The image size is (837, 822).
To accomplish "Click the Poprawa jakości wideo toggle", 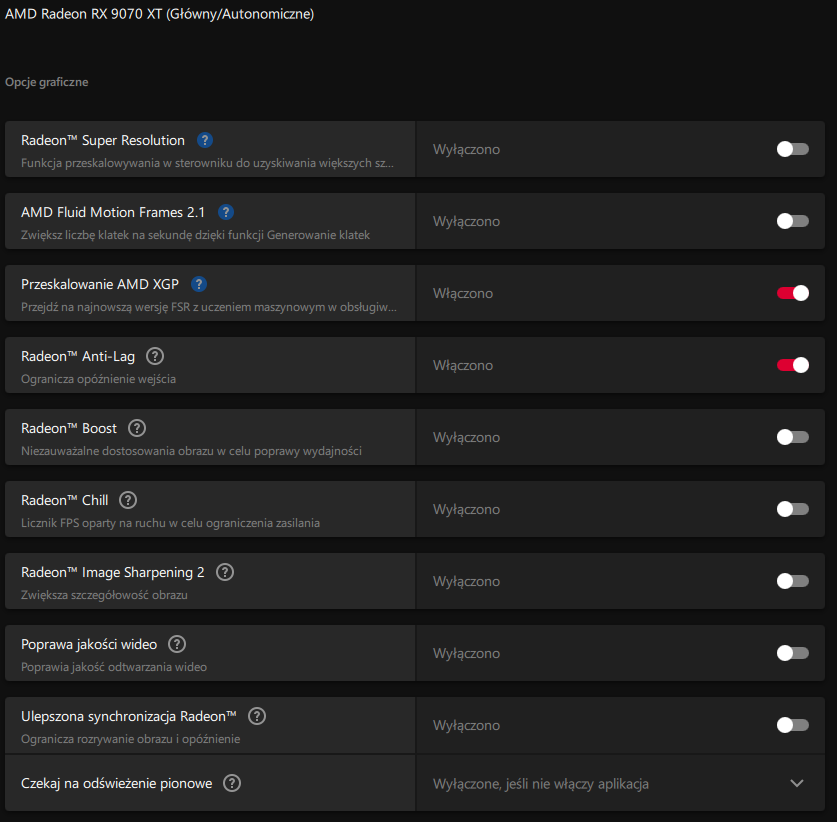I will (792, 653).
